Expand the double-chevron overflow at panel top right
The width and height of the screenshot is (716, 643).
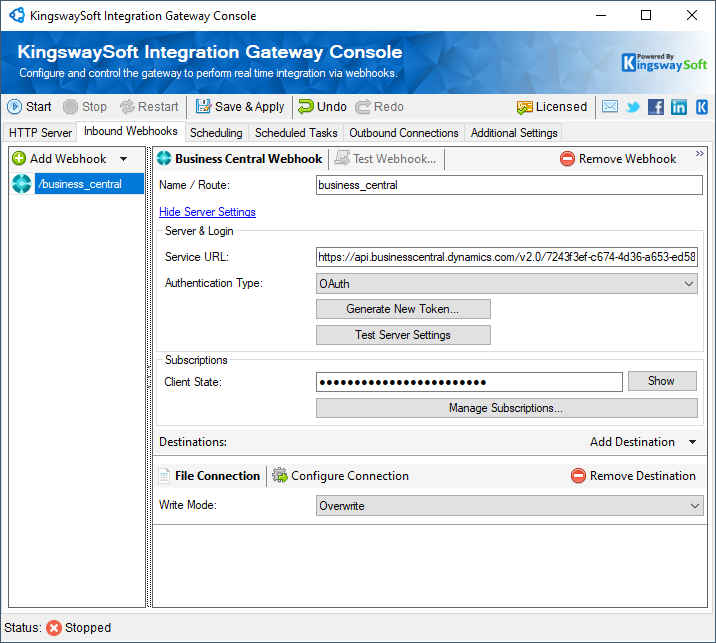699,154
